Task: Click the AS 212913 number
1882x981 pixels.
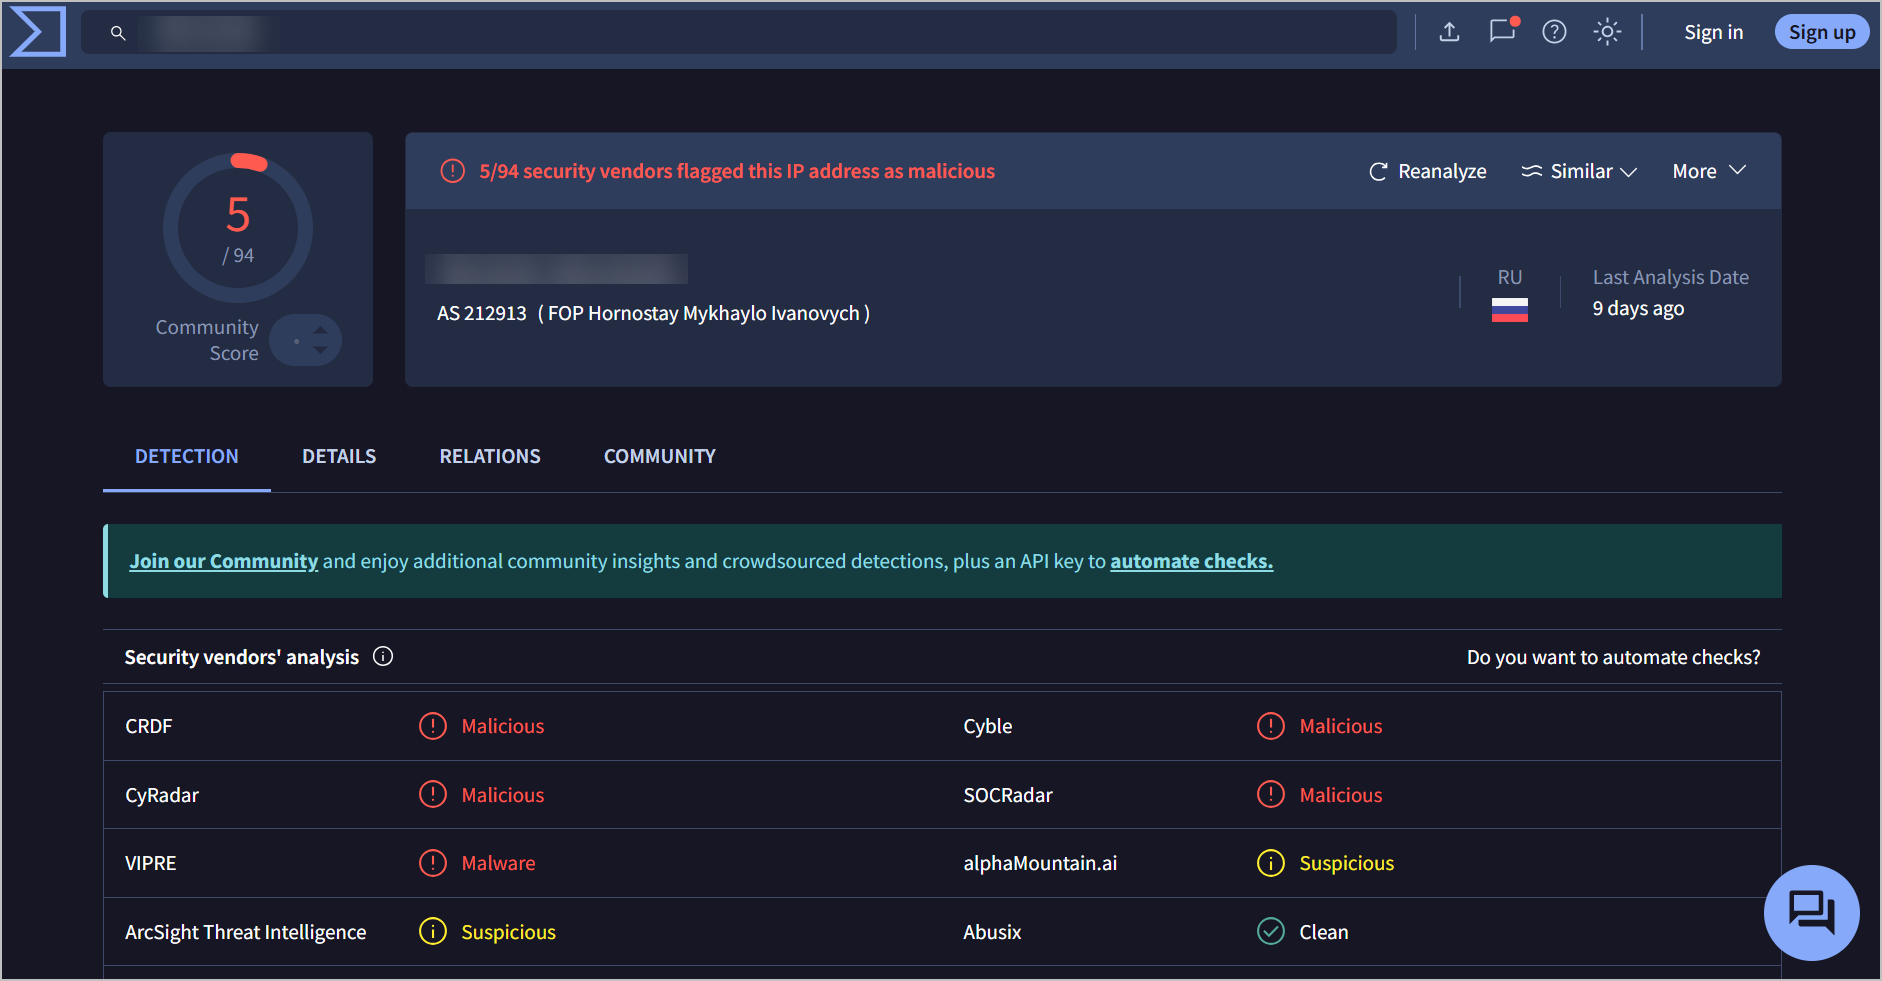Action: click(481, 313)
